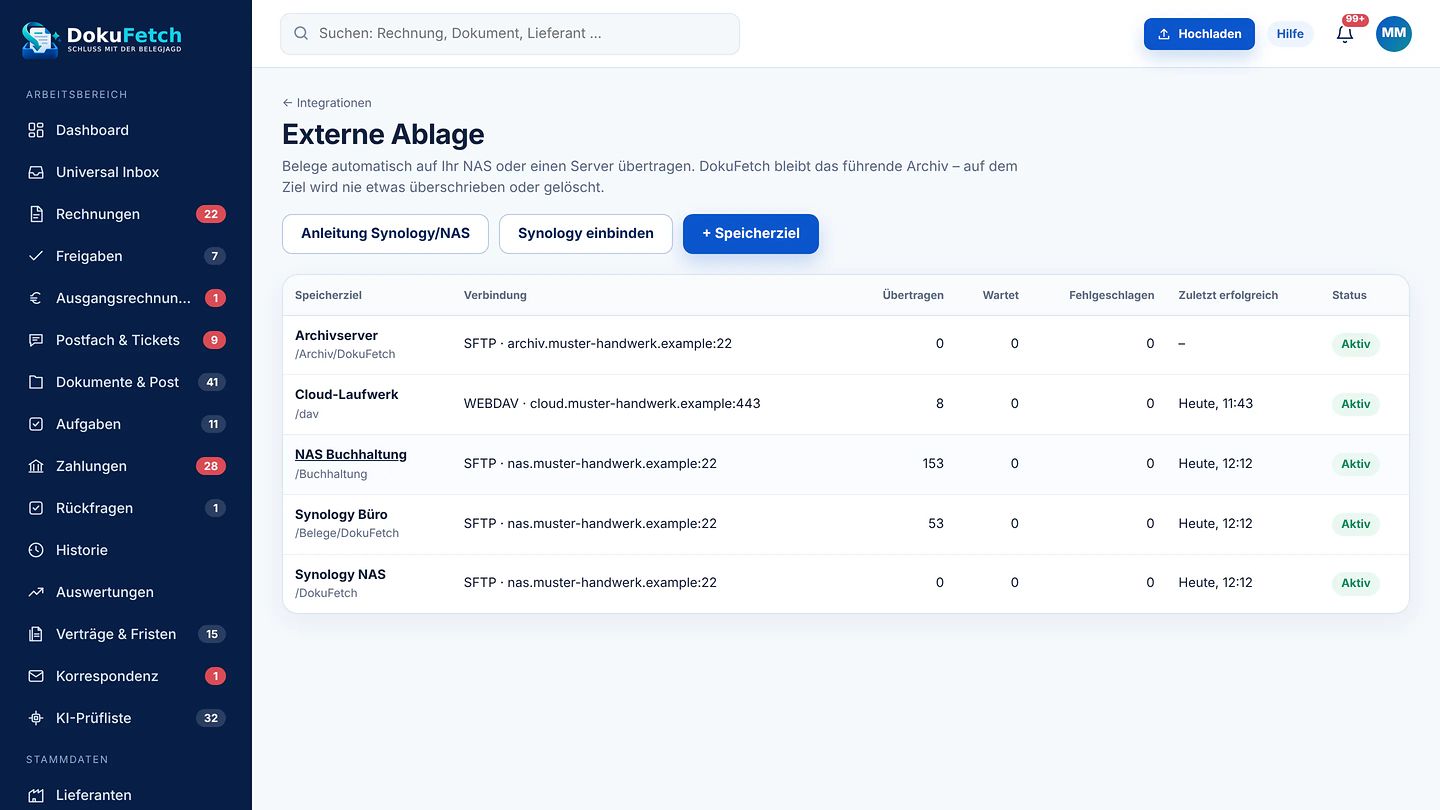Click the Ausgangsrechnungen euro icon

[36, 298]
